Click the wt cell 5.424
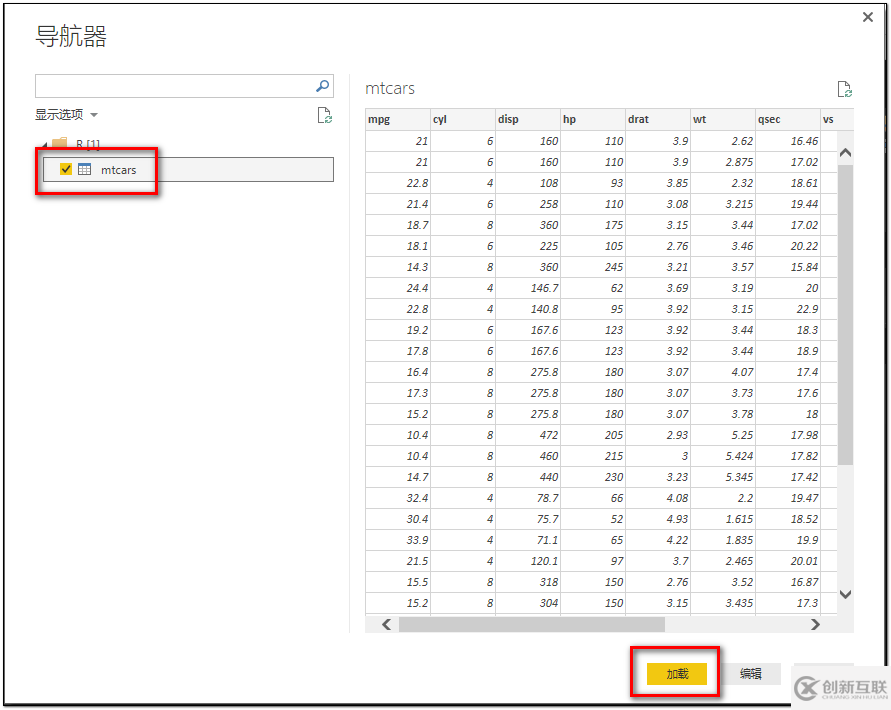This screenshot has width=891, height=710. (x=723, y=456)
